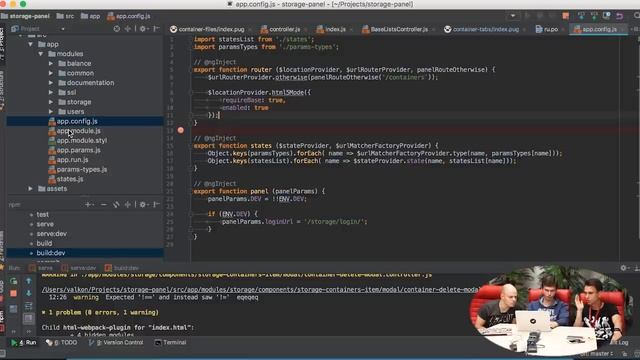Click the undo/revert toolbar icon
The width and height of the screenshot is (640, 360).
point(620,16)
